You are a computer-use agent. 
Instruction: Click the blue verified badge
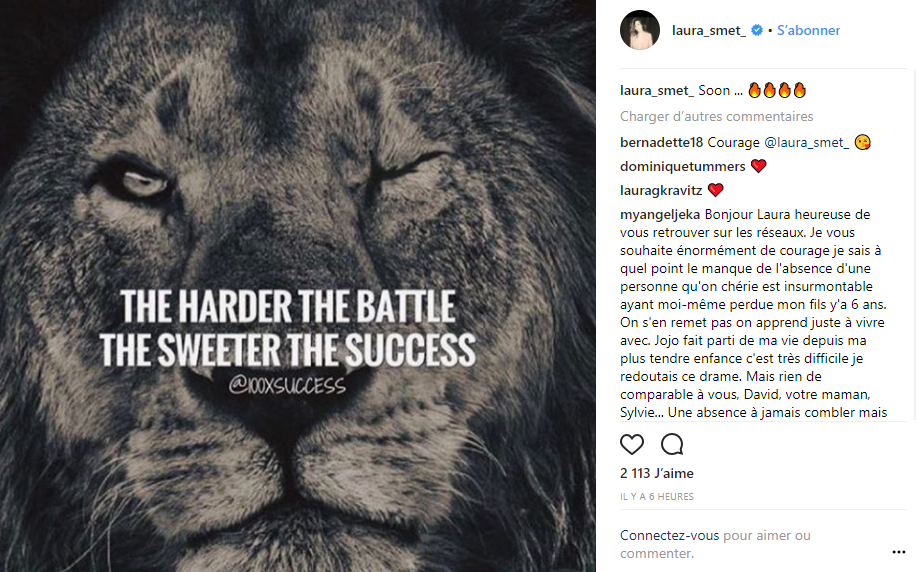(757, 30)
